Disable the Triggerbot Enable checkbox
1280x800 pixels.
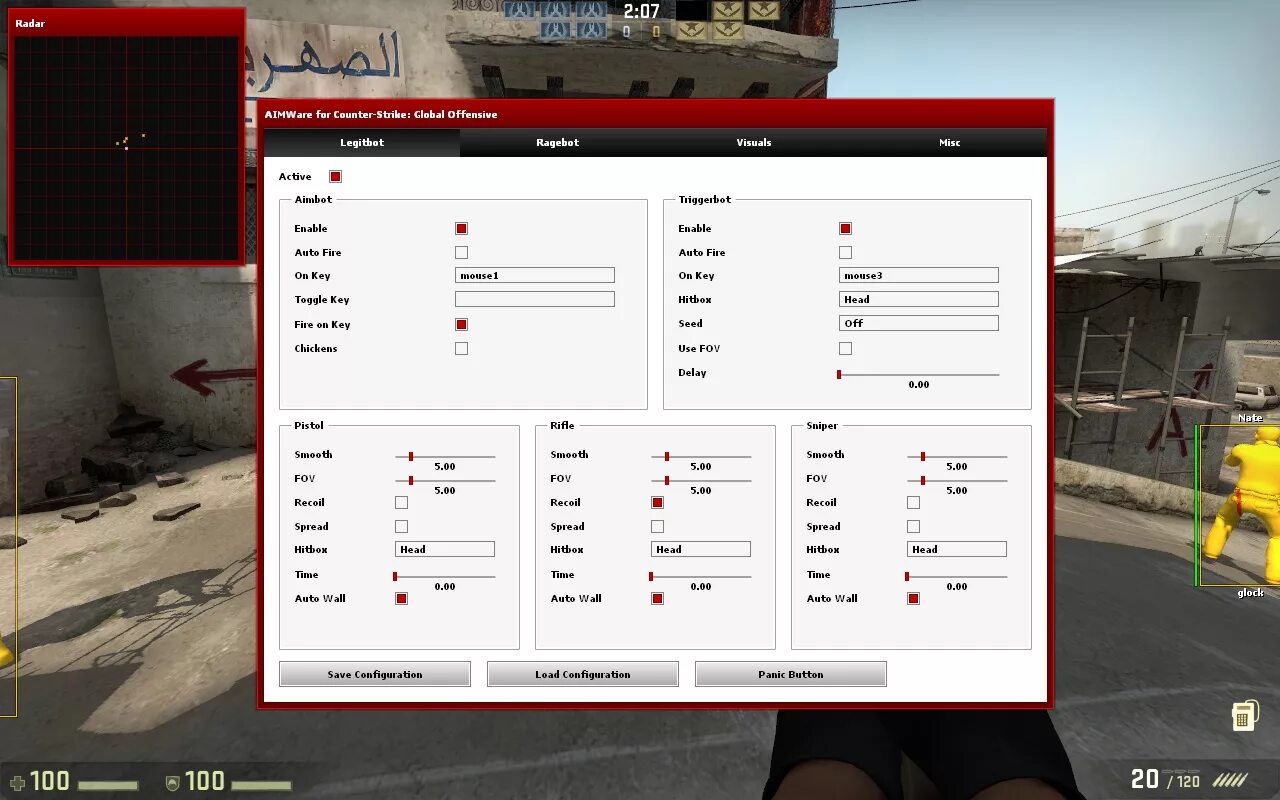coord(845,229)
